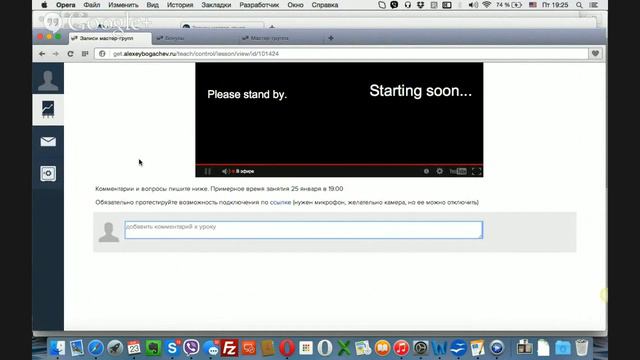
Task: Mute the video via speaker icon
Action: 225,171
